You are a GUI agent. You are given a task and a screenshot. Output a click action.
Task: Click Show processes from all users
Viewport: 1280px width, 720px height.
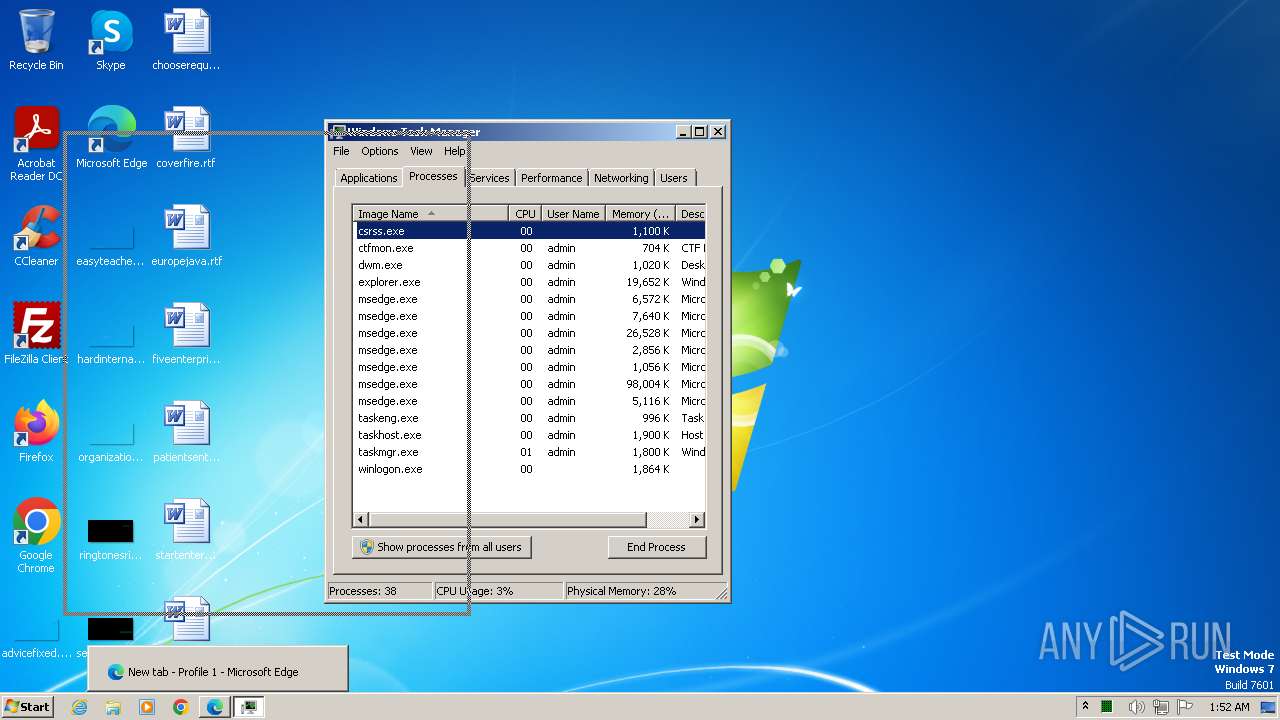[x=441, y=547]
